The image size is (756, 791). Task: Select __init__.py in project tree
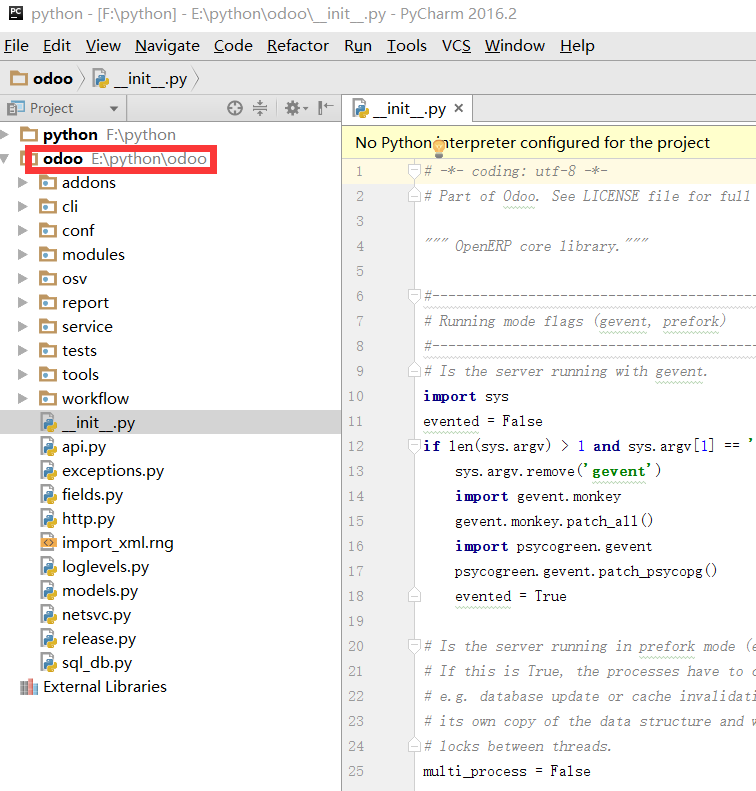click(98, 423)
